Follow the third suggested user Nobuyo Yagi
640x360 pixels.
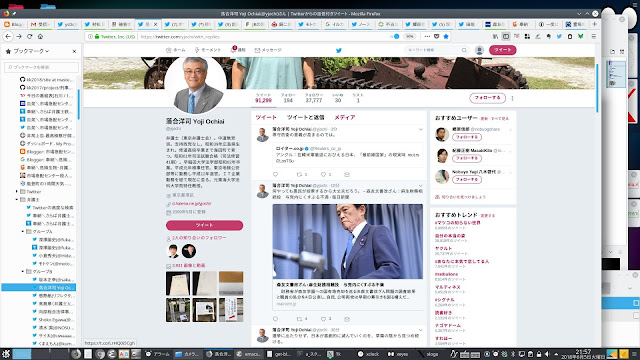[467, 180]
